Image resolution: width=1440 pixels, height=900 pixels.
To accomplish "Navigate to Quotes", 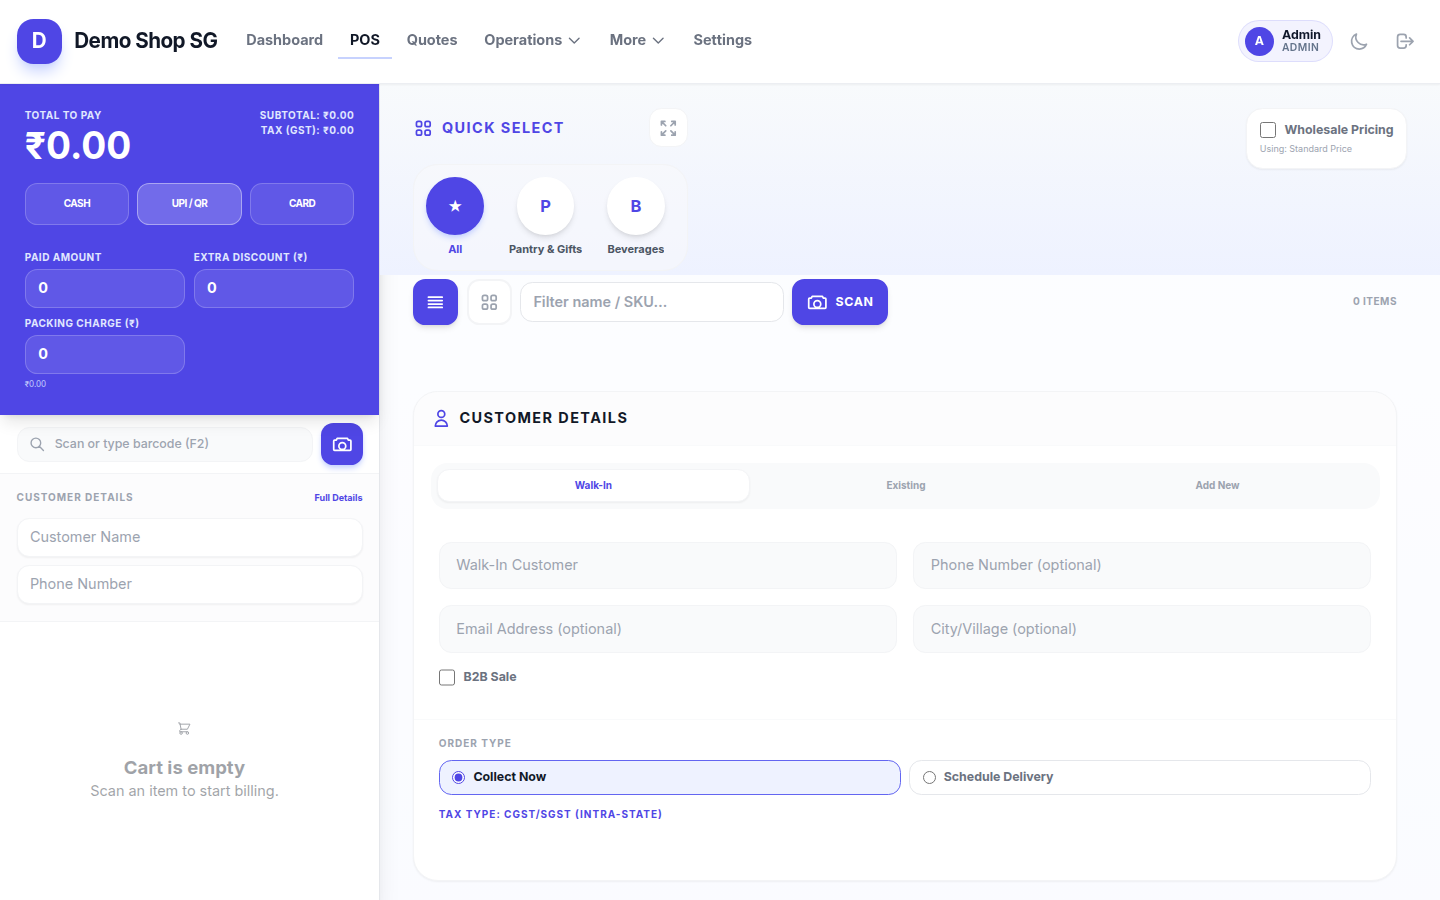I will coord(432,40).
